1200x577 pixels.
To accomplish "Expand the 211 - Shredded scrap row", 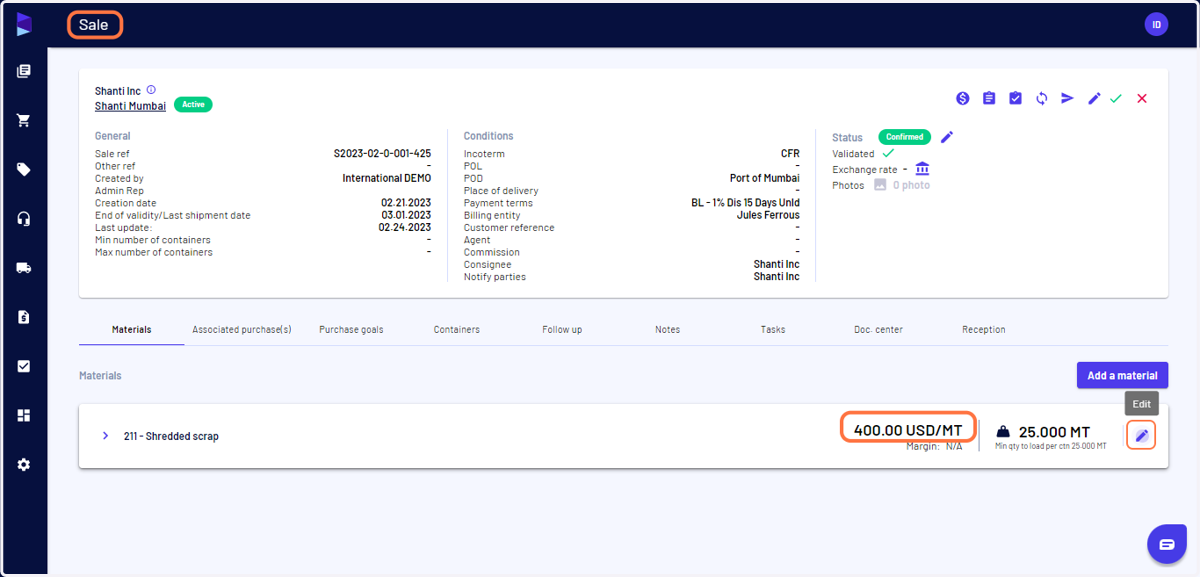I will [105, 436].
